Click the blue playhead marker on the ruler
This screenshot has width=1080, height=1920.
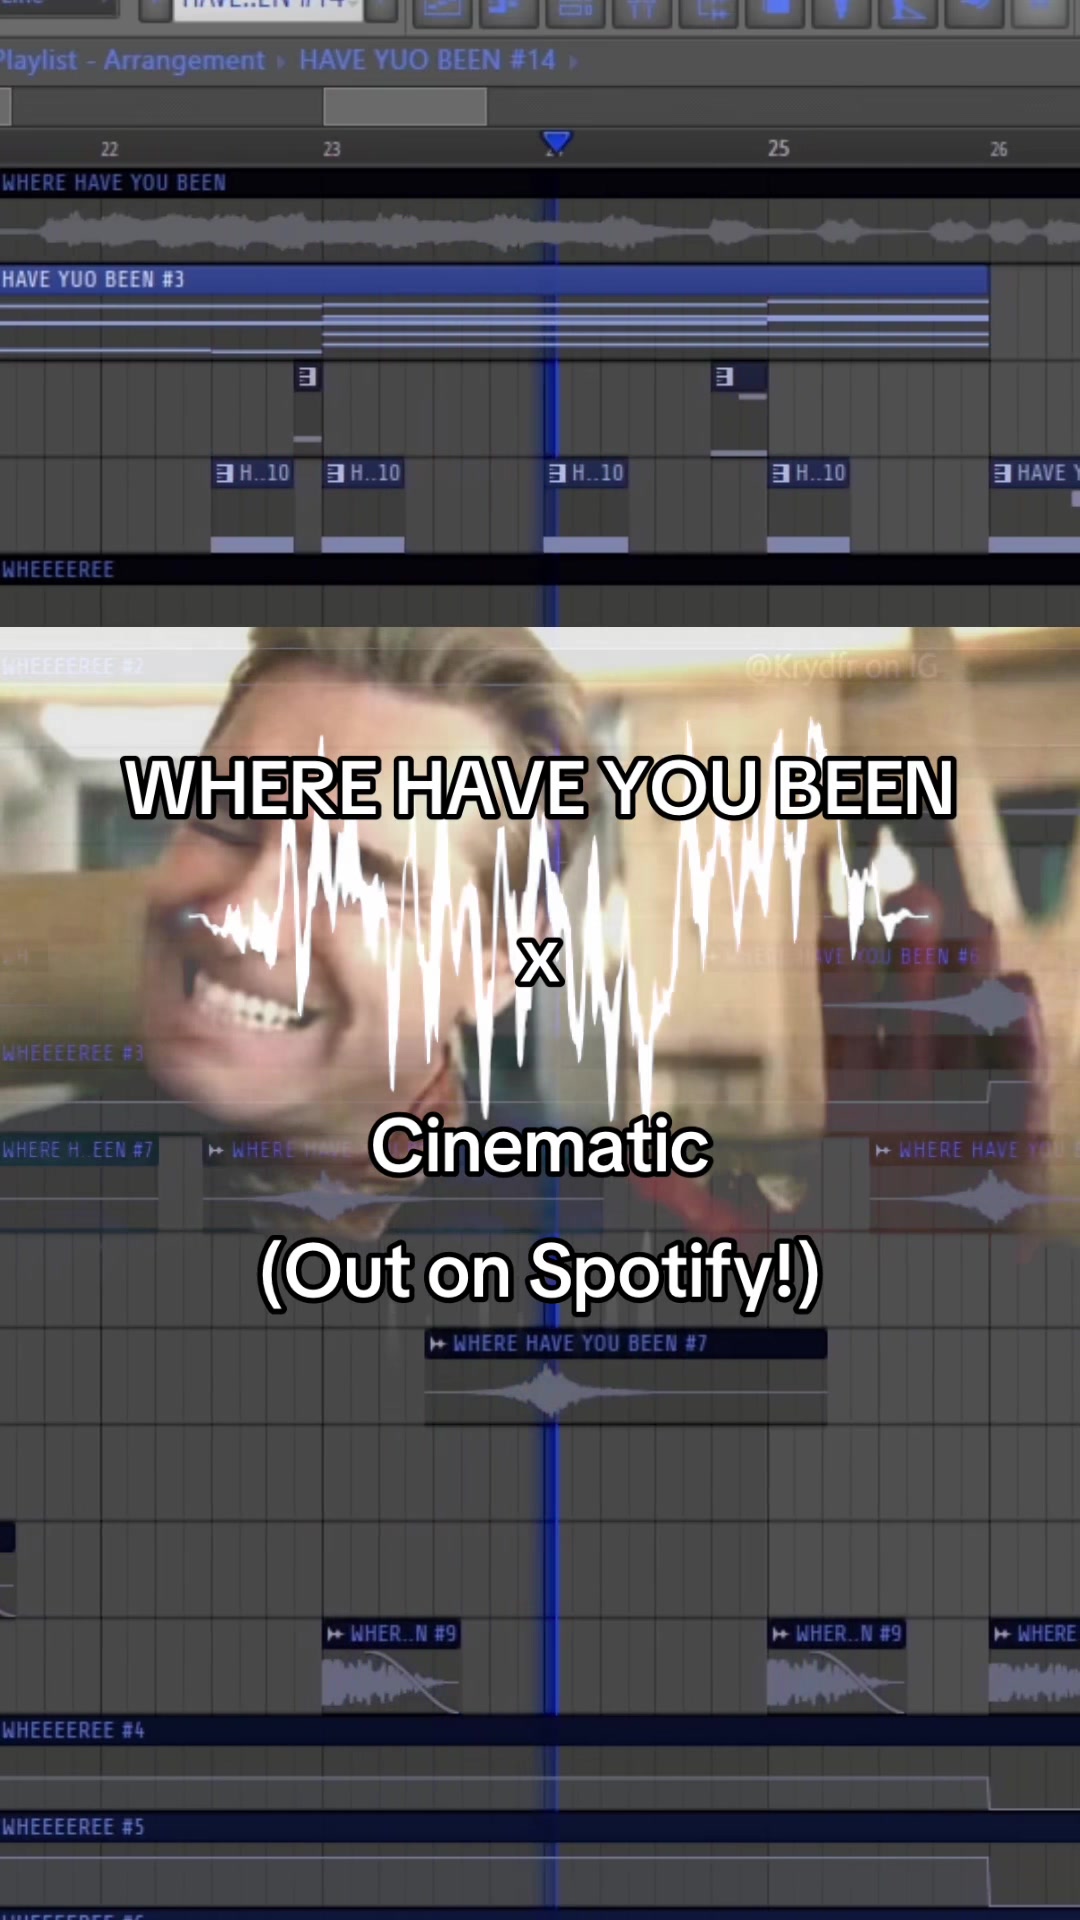click(x=556, y=142)
